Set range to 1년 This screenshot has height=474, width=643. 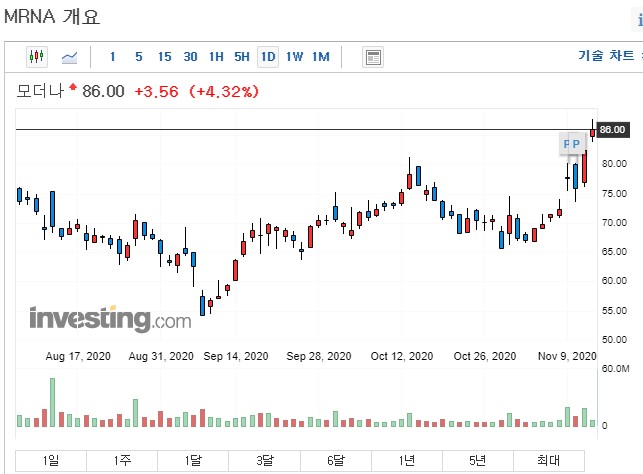click(407, 460)
